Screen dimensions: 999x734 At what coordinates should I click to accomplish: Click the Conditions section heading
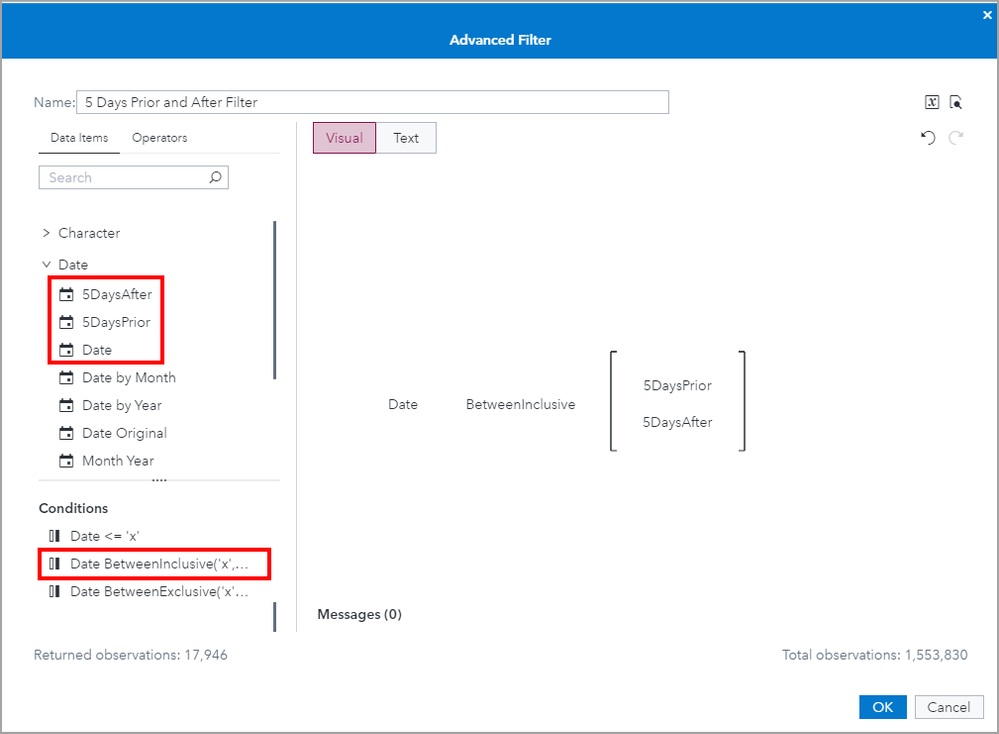coord(73,508)
